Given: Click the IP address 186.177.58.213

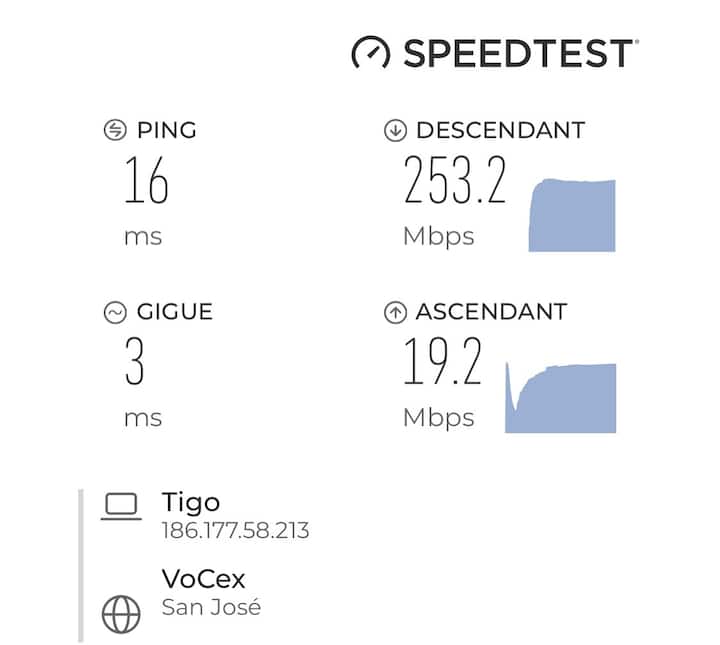Looking at the screenshot, I should [x=235, y=530].
